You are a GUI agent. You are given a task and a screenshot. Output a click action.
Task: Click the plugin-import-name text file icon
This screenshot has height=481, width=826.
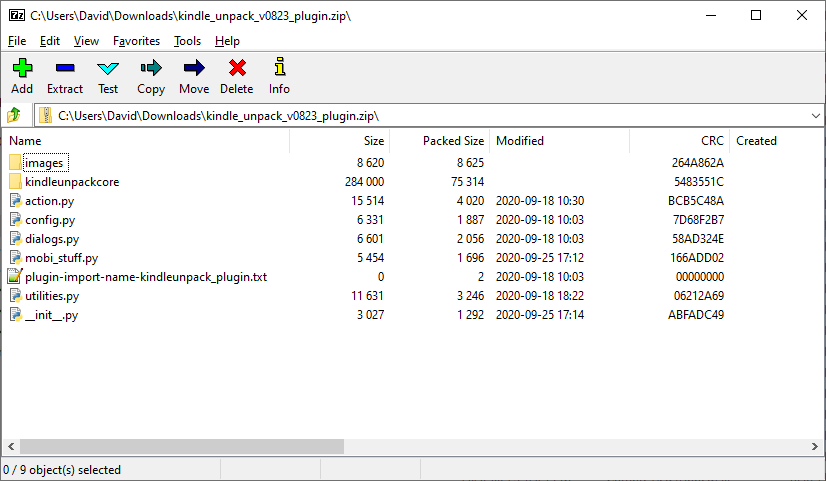(15, 276)
